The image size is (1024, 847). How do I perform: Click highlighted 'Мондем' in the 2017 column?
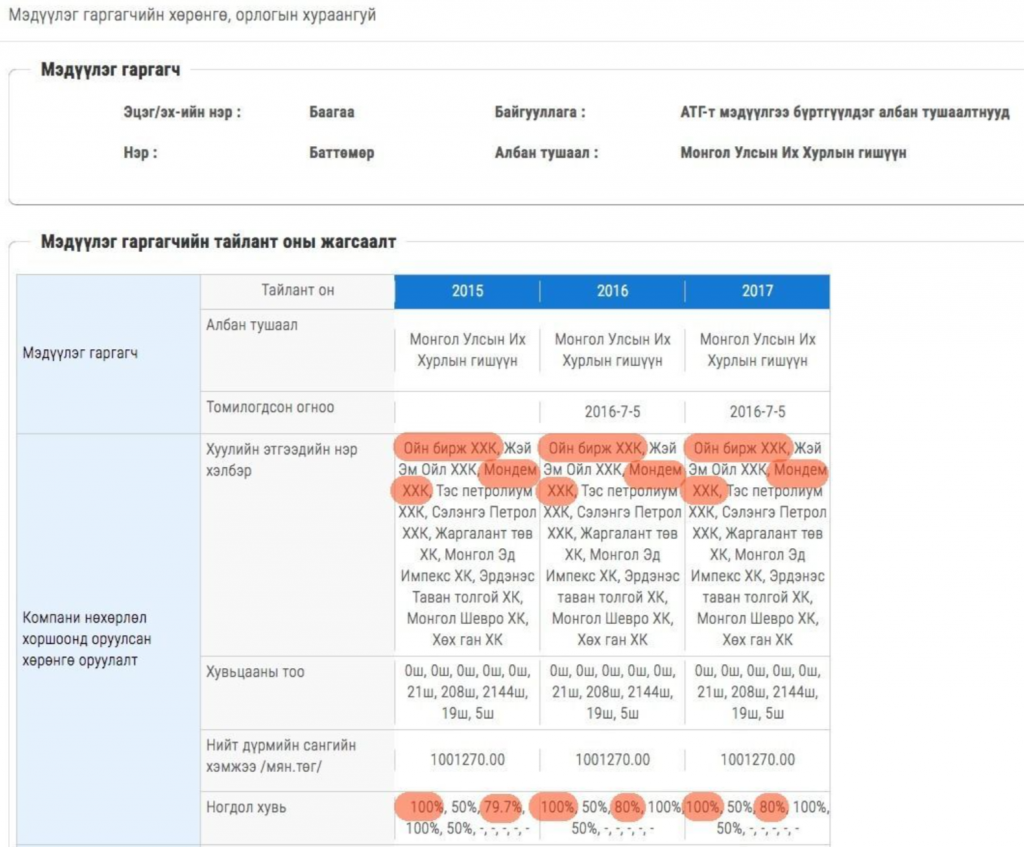800,470
